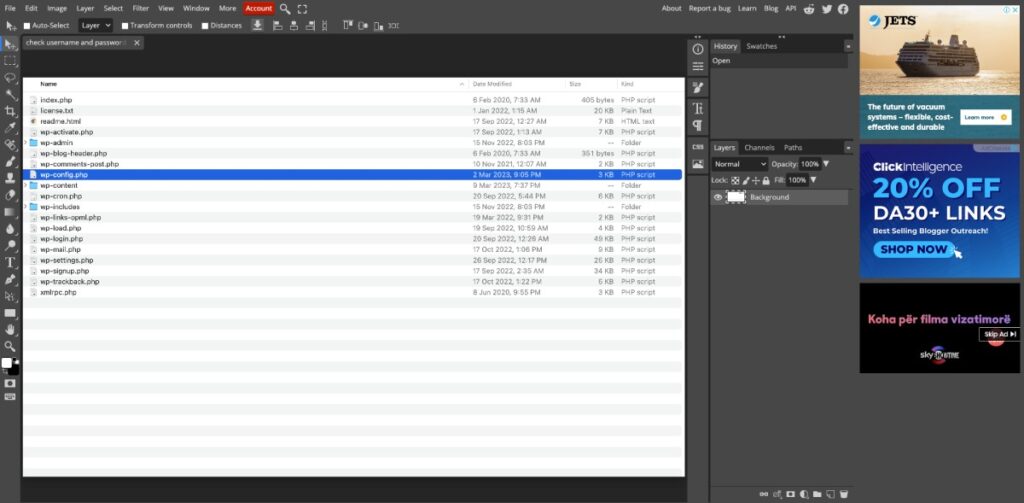Image resolution: width=1024 pixels, height=503 pixels.
Task: Open the Twitter link icon
Action: 827,8
